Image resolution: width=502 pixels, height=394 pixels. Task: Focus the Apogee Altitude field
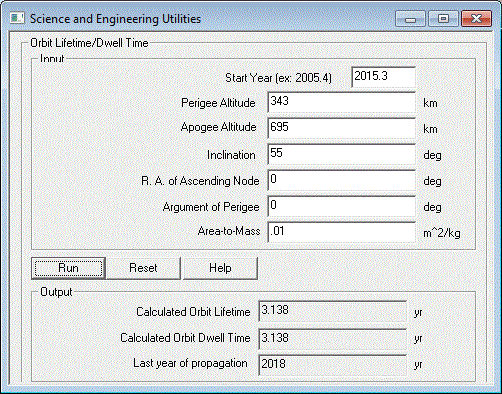coord(341,128)
